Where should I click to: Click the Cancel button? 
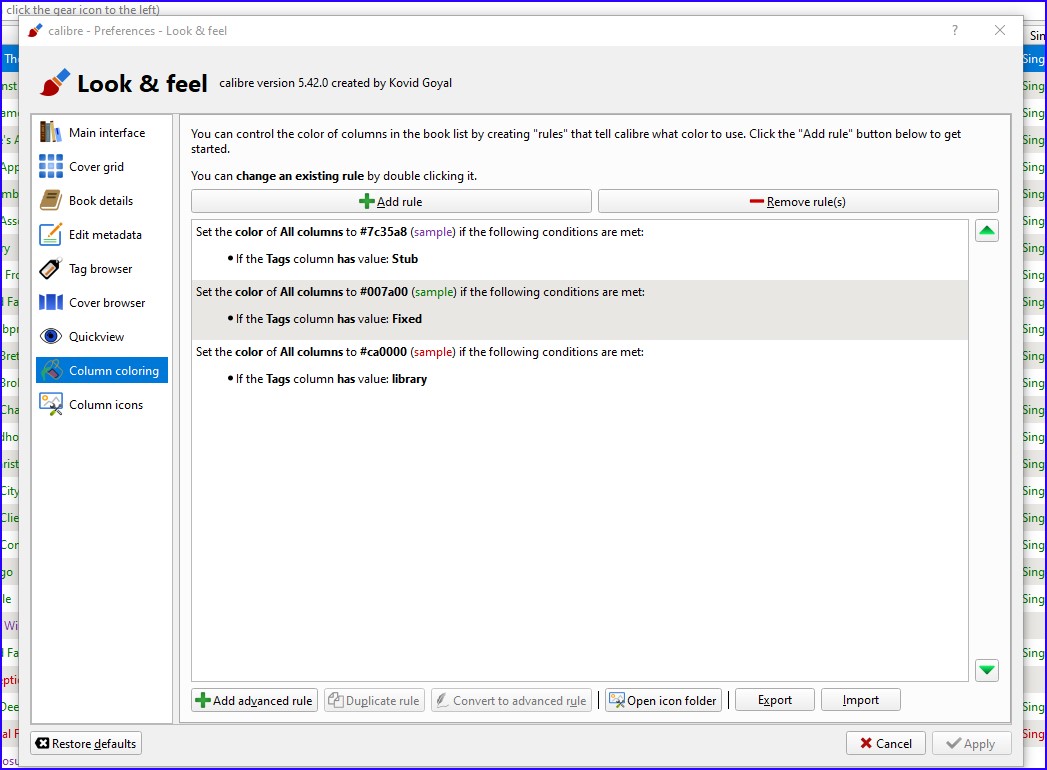tap(885, 743)
